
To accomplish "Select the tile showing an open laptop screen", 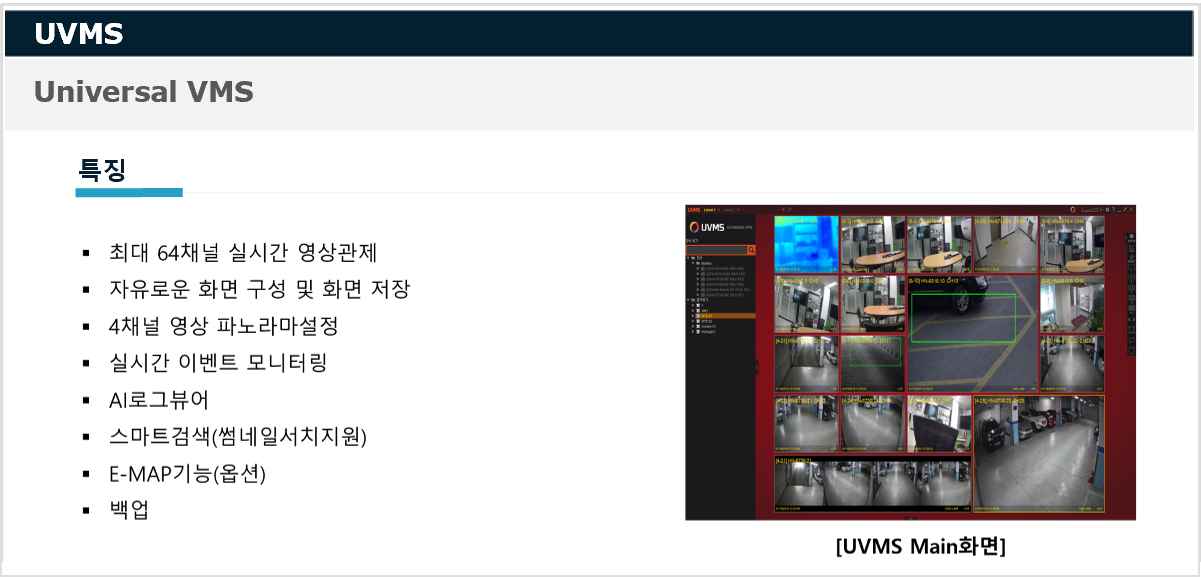I will click(939, 424).
